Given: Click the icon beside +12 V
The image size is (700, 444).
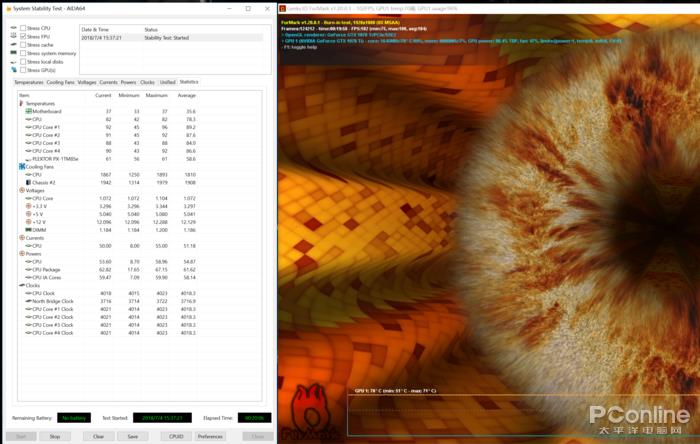Looking at the screenshot, I should coord(29,222).
